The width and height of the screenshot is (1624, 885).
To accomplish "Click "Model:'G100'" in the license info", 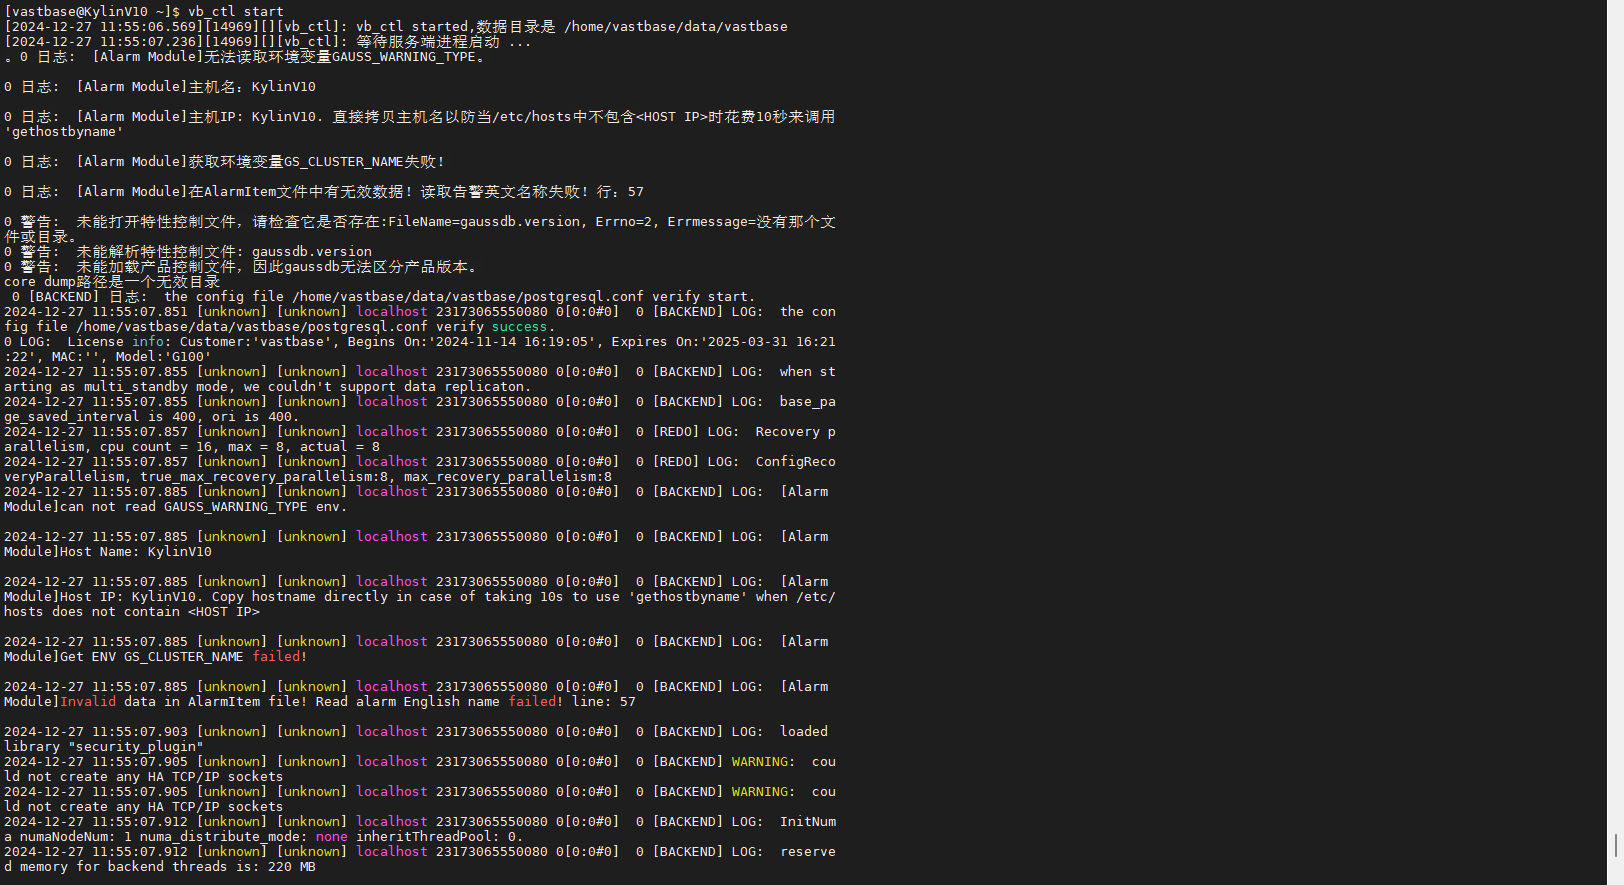I will coord(163,357).
